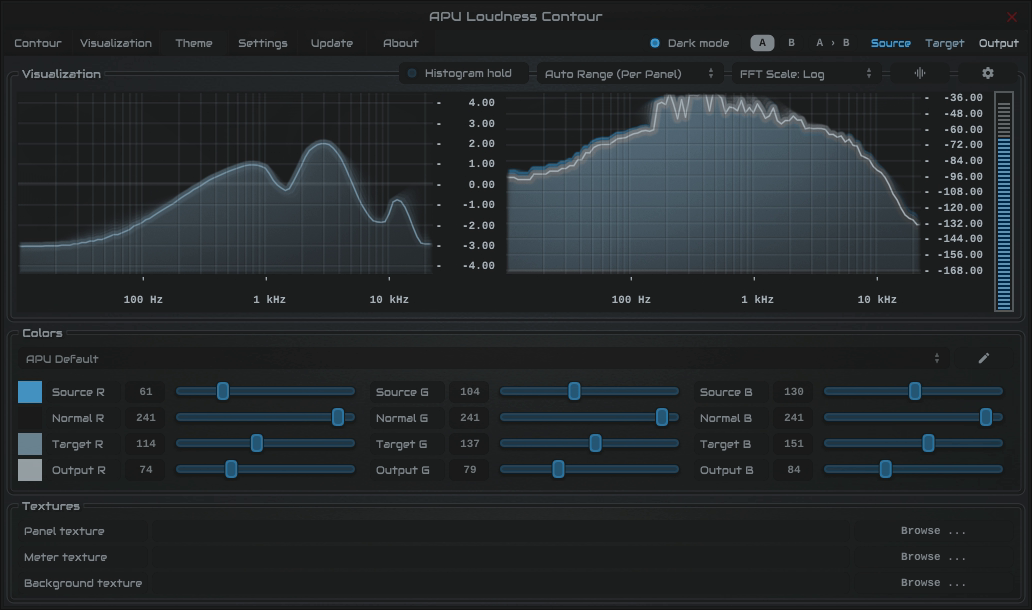
Task: Click the loudness contour curve graph
Action: click(225, 183)
